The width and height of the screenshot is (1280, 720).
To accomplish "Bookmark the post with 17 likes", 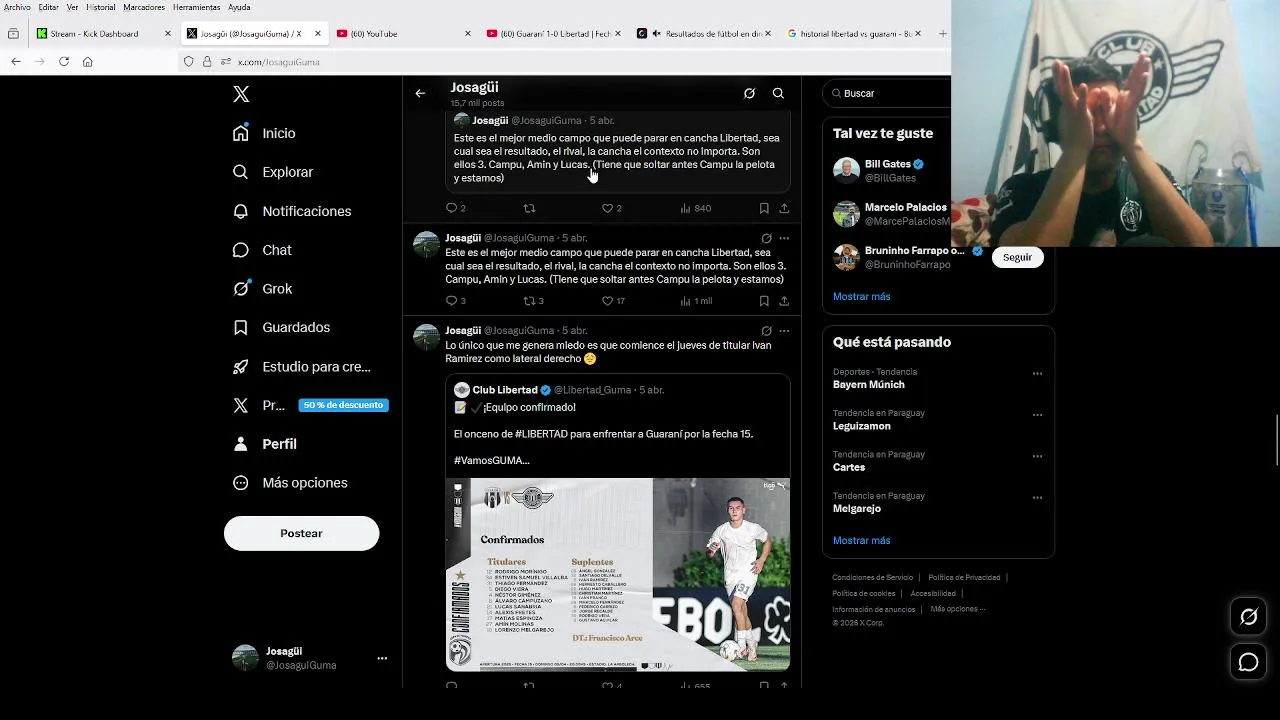I will 764,301.
